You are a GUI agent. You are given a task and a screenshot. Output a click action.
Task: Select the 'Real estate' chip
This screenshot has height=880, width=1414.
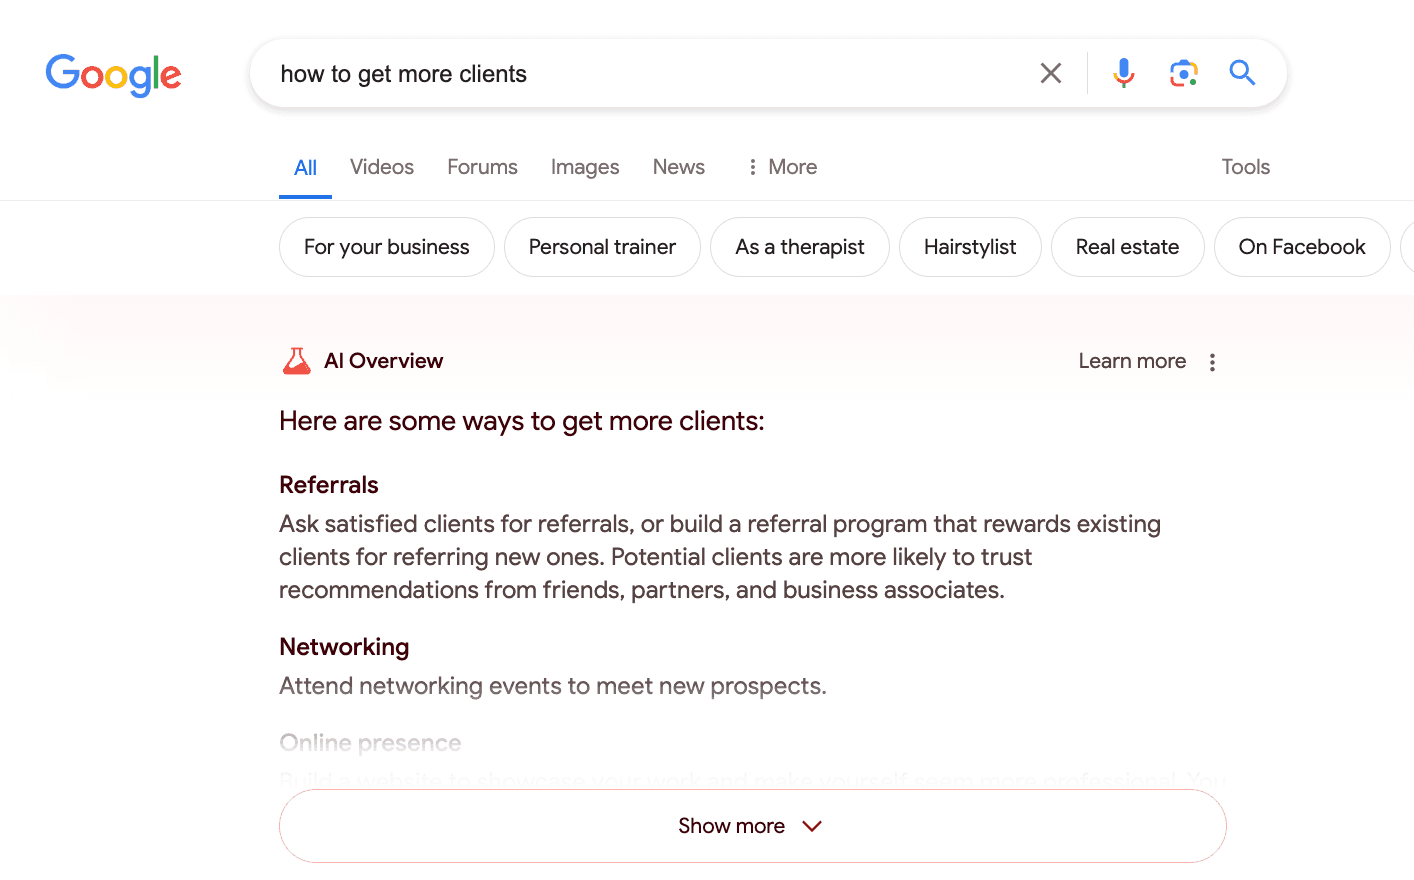coord(1128,247)
